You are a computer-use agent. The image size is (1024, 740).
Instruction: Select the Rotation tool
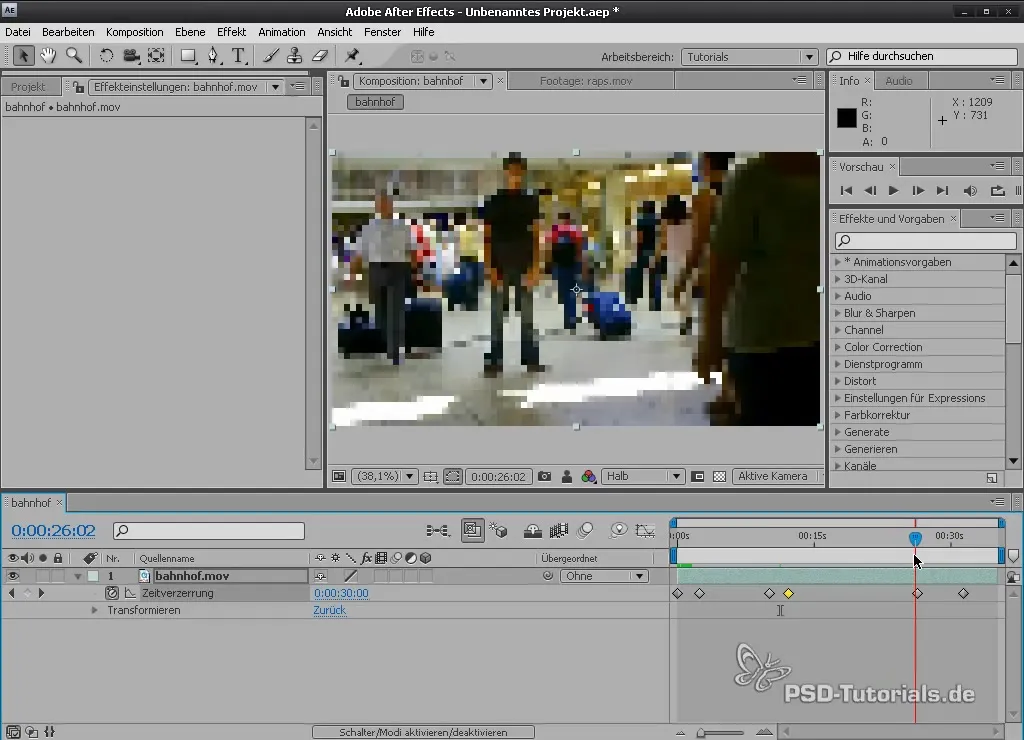pyautogui.click(x=106, y=56)
